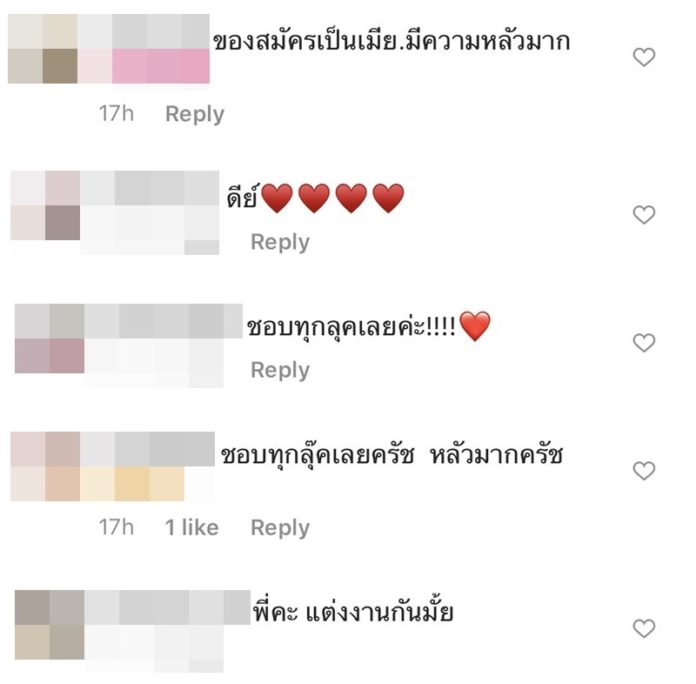This screenshot has height=684, width=696.
Task: View who liked via 1 like
Action: point(192,528)
